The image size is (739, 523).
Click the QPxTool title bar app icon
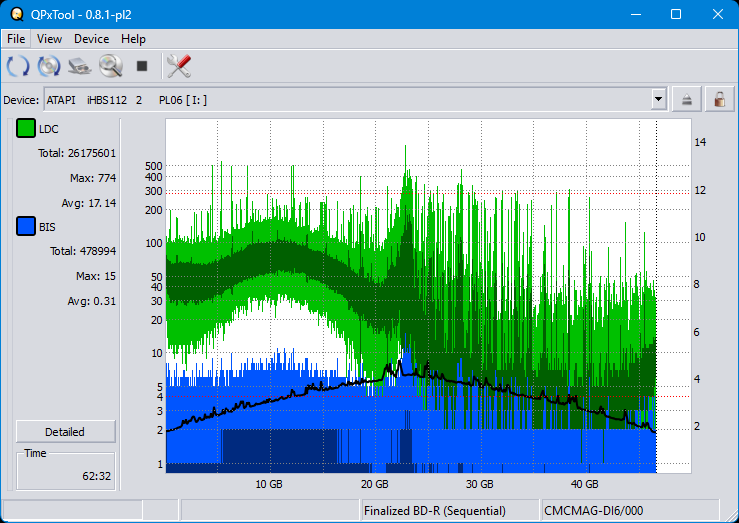coord(15,14)
